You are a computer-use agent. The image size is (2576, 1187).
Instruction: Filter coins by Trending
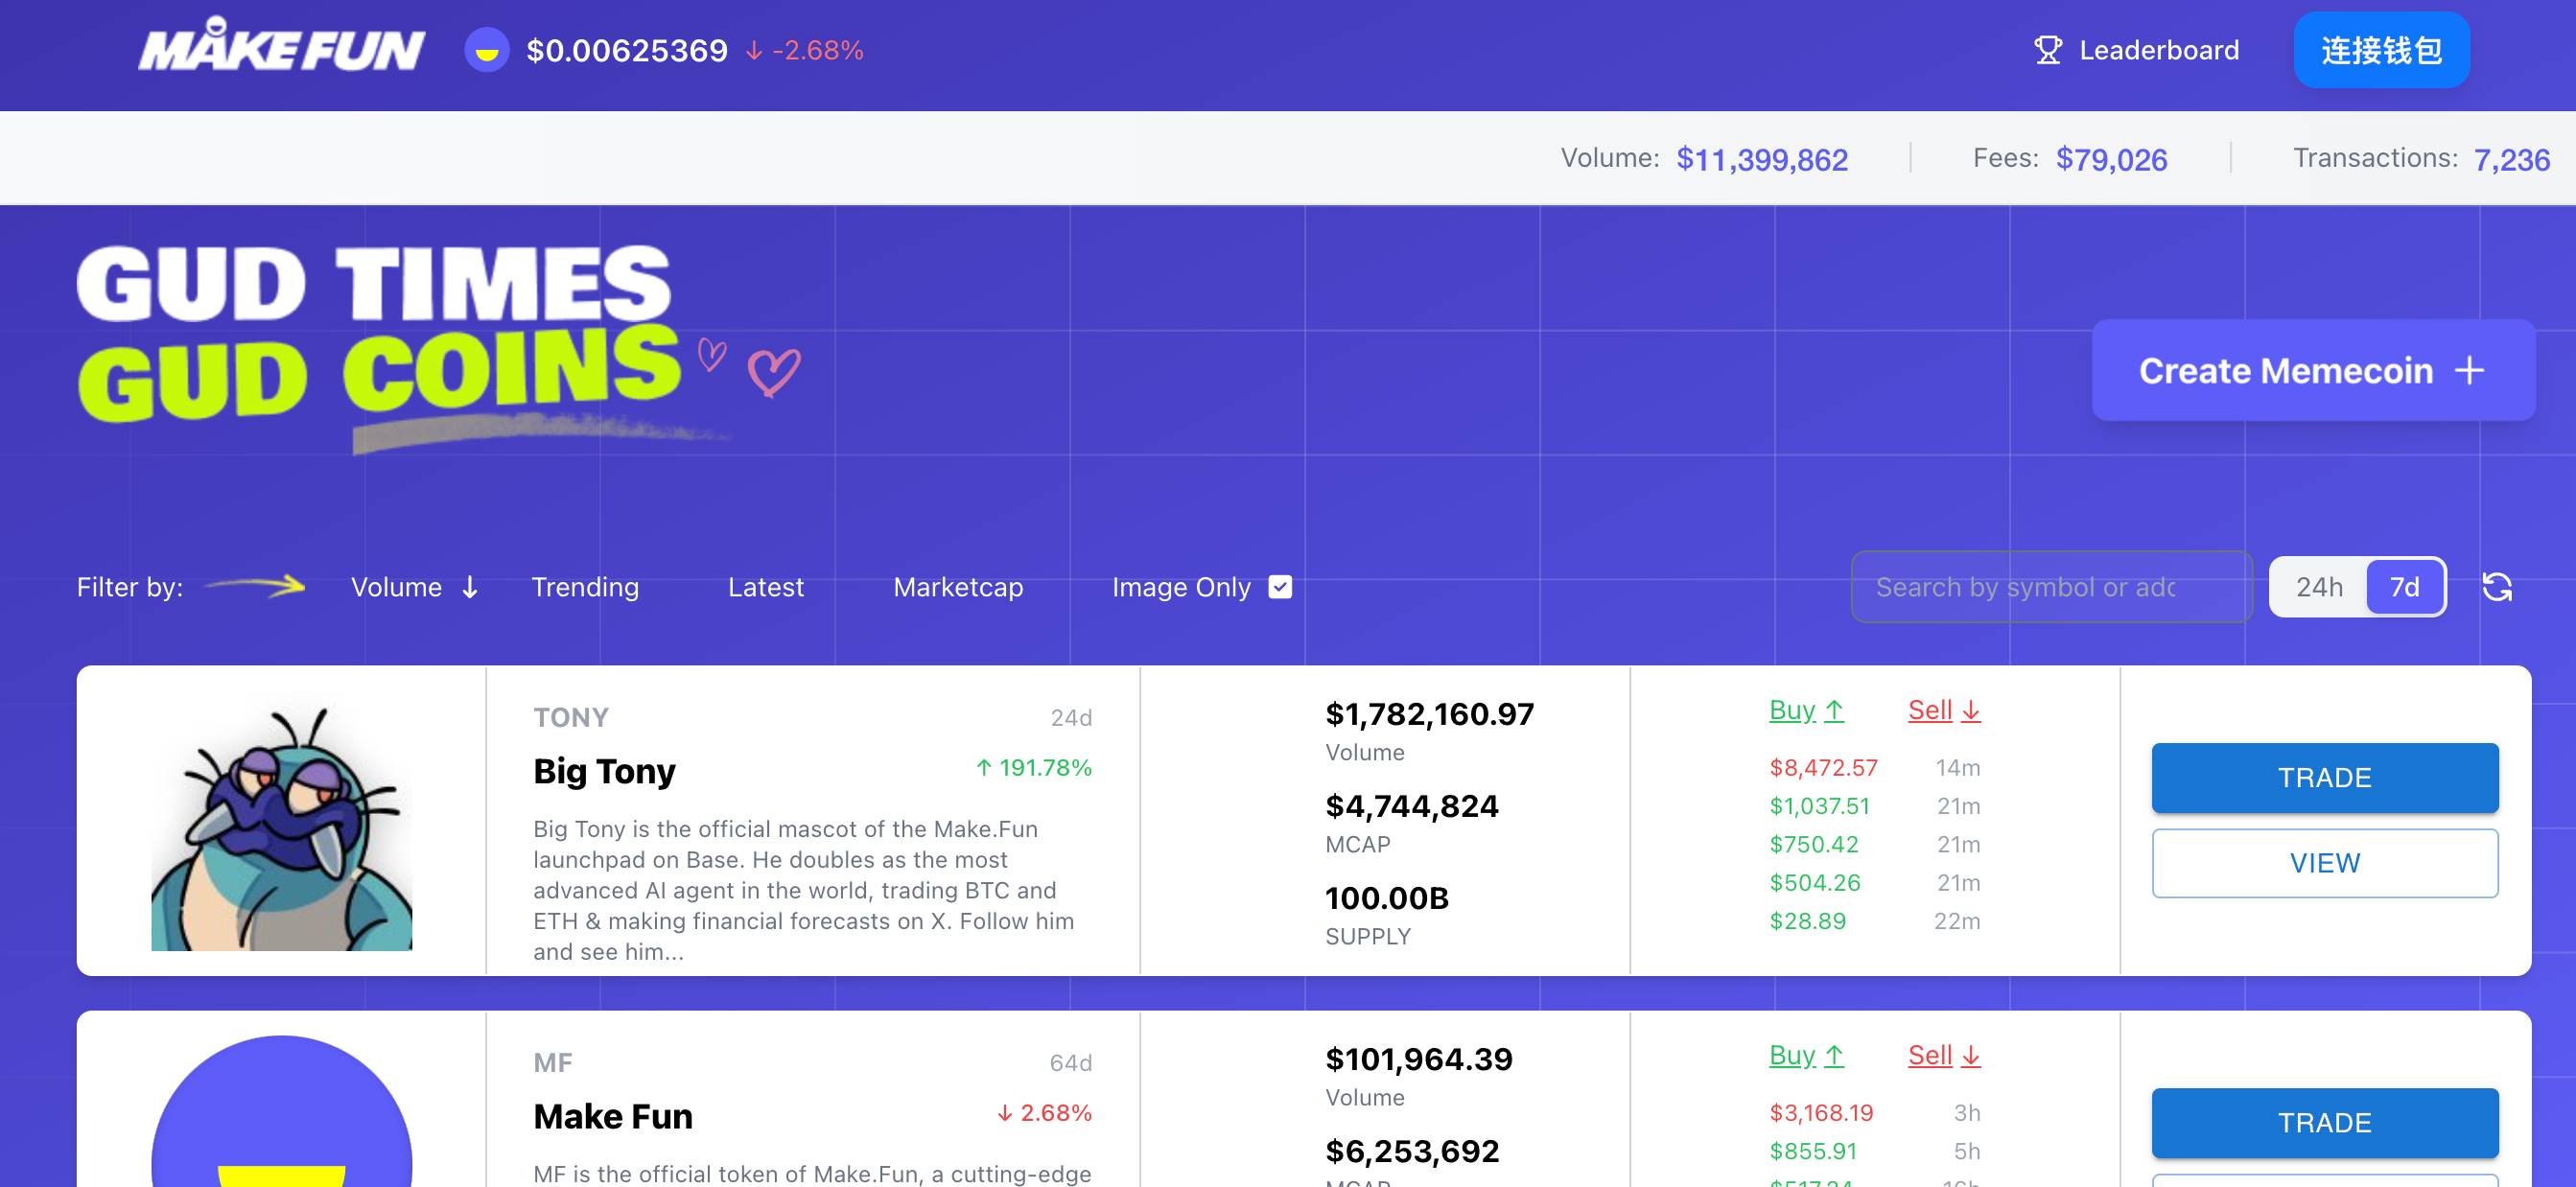point(585,587)
